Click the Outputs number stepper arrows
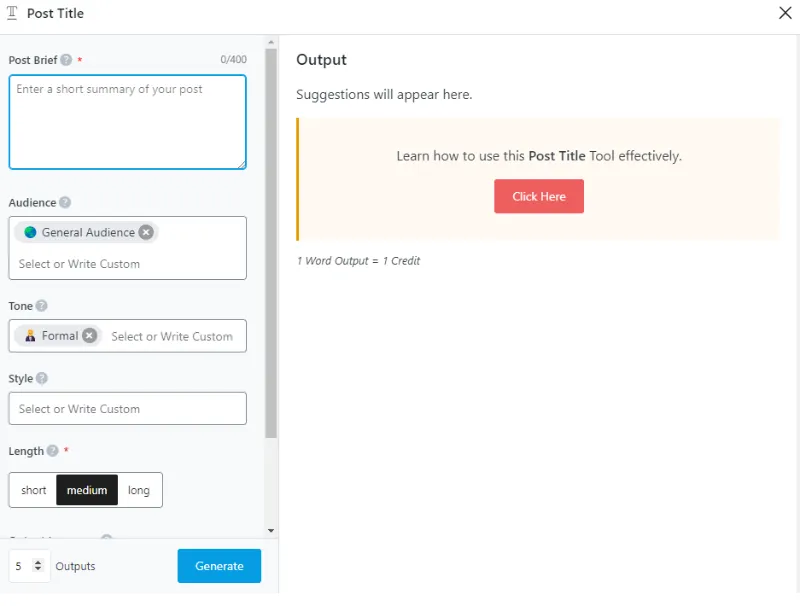Image resolution: width=800 pixels, height=606 pixels. click(x=38, y=566)
